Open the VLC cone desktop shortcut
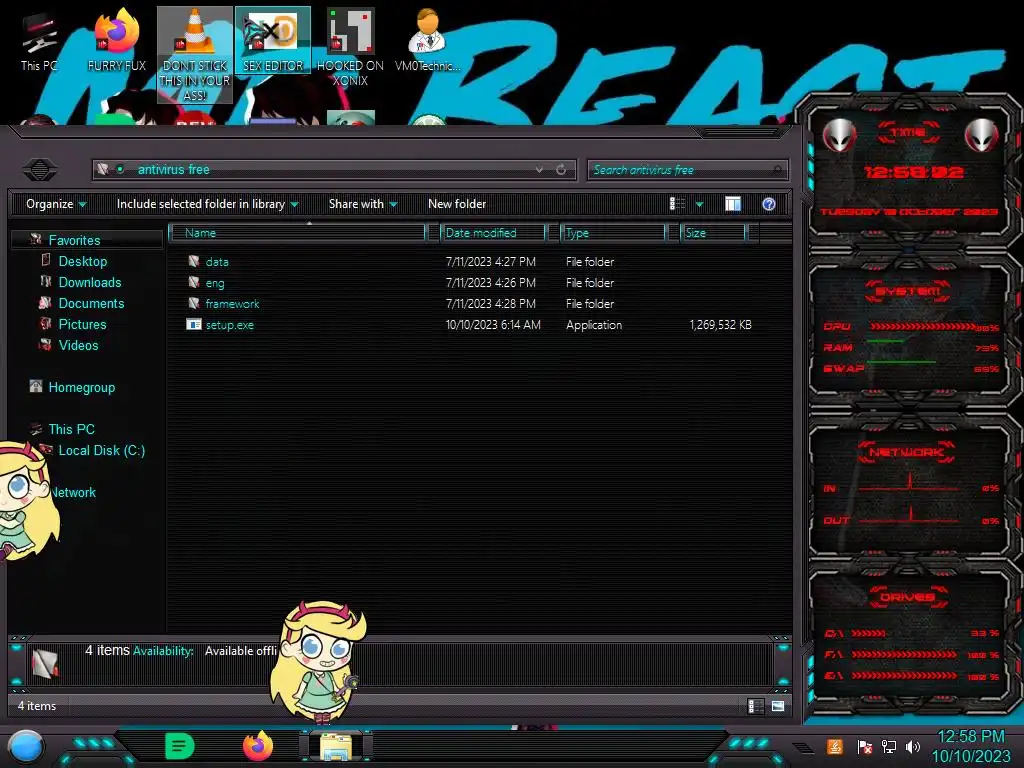The image size is (1024, 768). pos(195,54)
